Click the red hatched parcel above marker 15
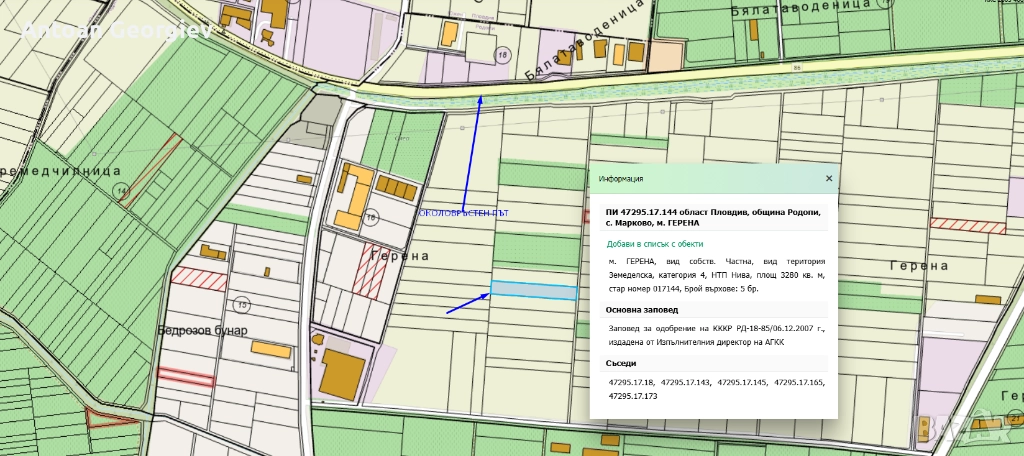Viewport: 1024px width, 456px height. point(198,277)
